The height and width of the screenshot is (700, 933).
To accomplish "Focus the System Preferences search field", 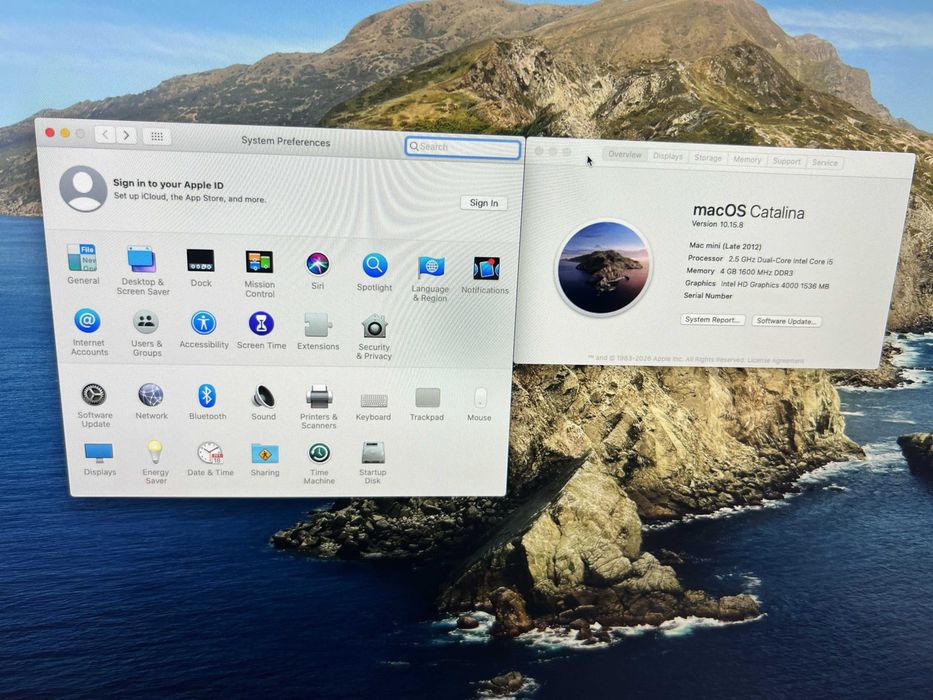I will 463,147.
